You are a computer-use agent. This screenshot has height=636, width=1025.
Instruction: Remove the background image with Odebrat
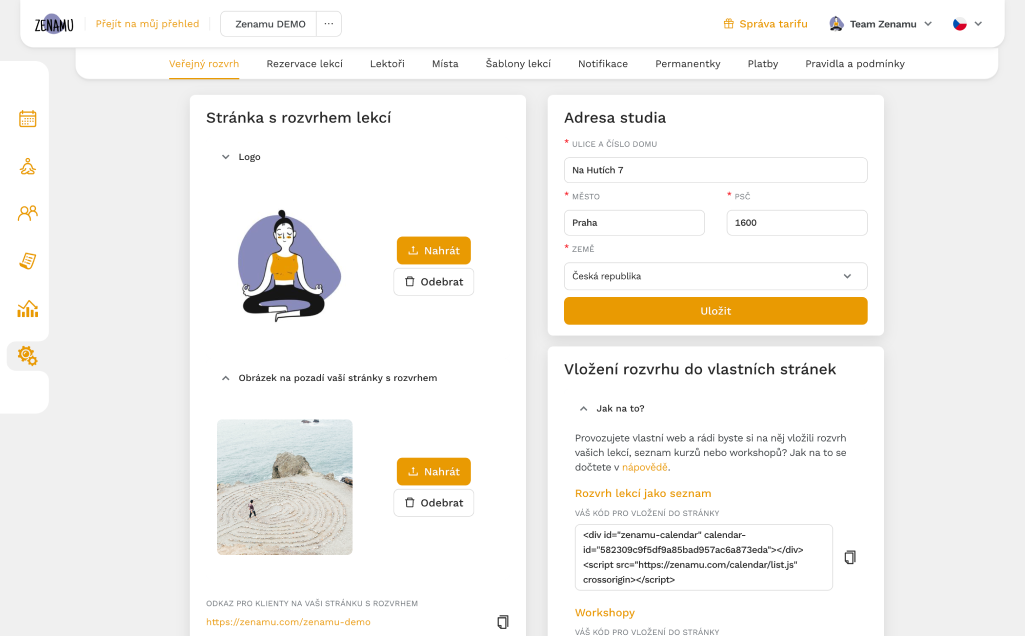(x=433, y=503)
